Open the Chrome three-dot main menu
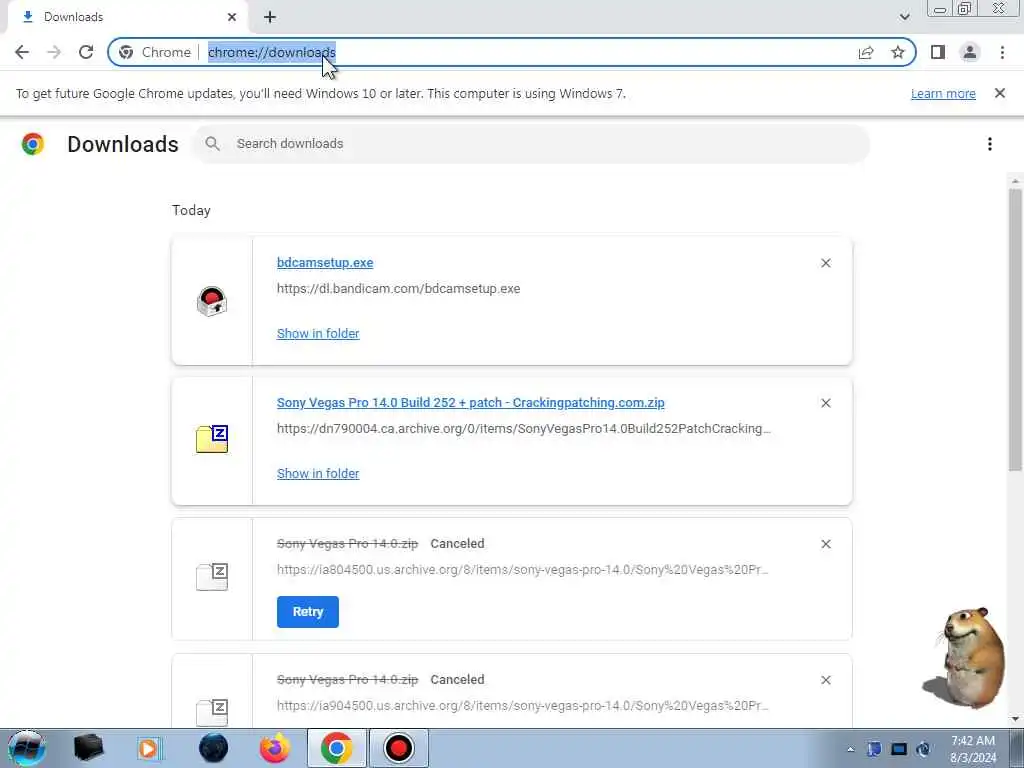Viewport: 1024px width, 768px height. pyautogui.click(x=1002, y=52)
